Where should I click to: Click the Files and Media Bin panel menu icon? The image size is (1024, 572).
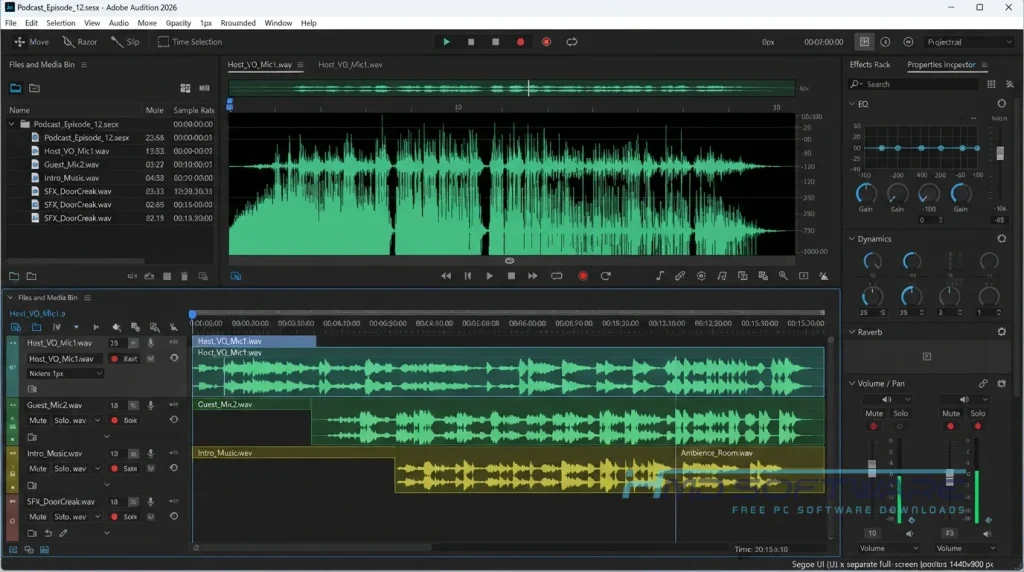tap(84, 65)
